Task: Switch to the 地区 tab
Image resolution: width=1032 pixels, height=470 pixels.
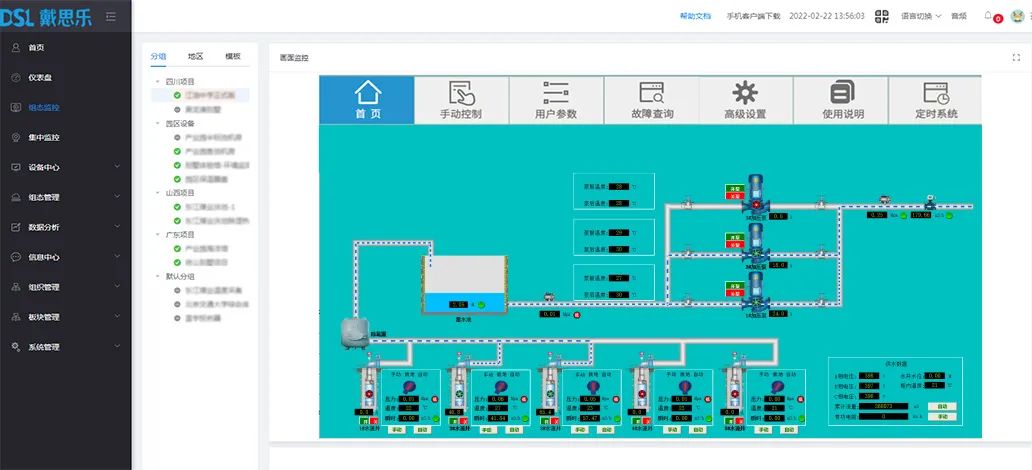Action: (196, 57)
